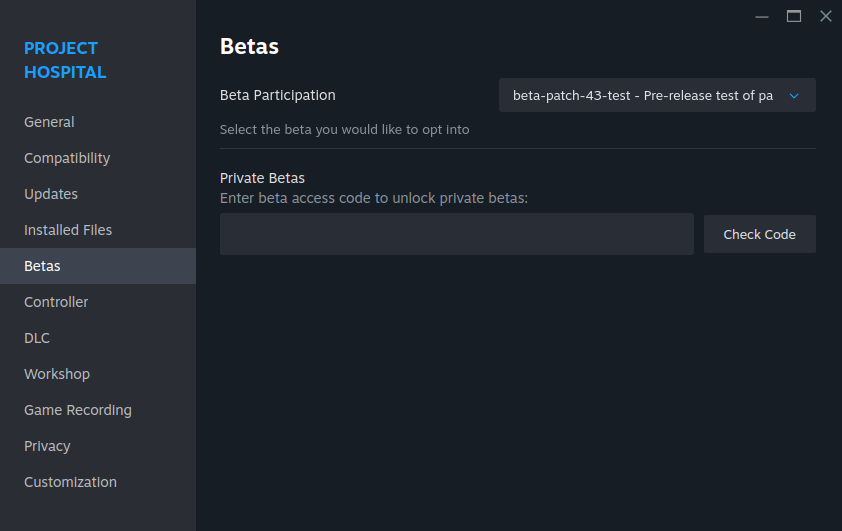
Task: Click the Project Hospital game title
Action: coord(65,60)
